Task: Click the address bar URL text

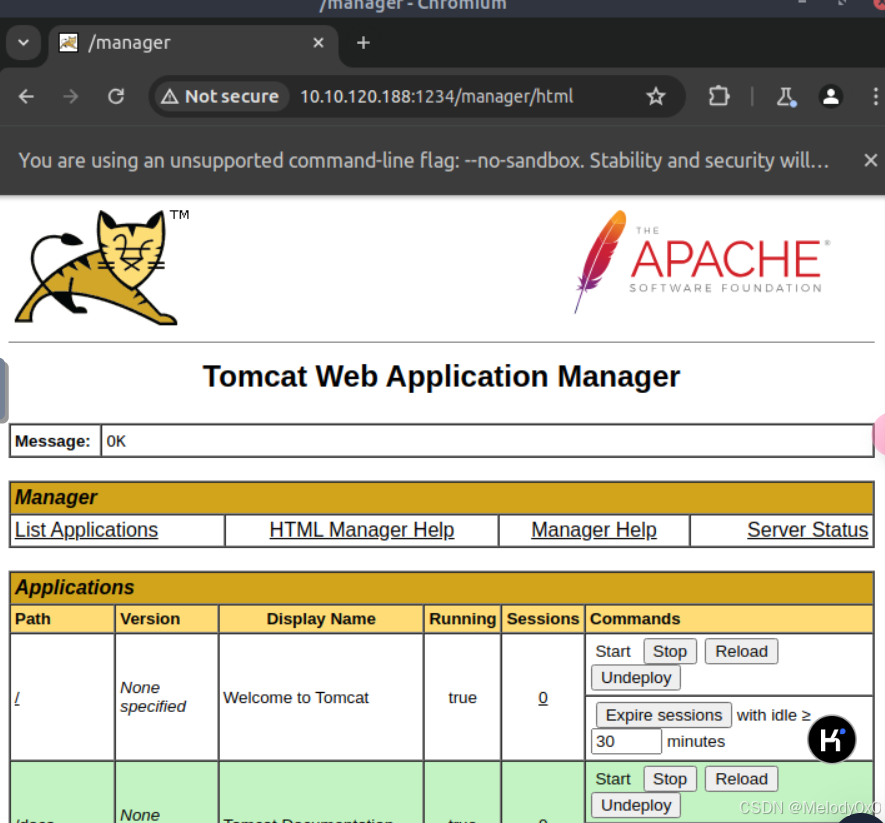Action: coord(436,97)
